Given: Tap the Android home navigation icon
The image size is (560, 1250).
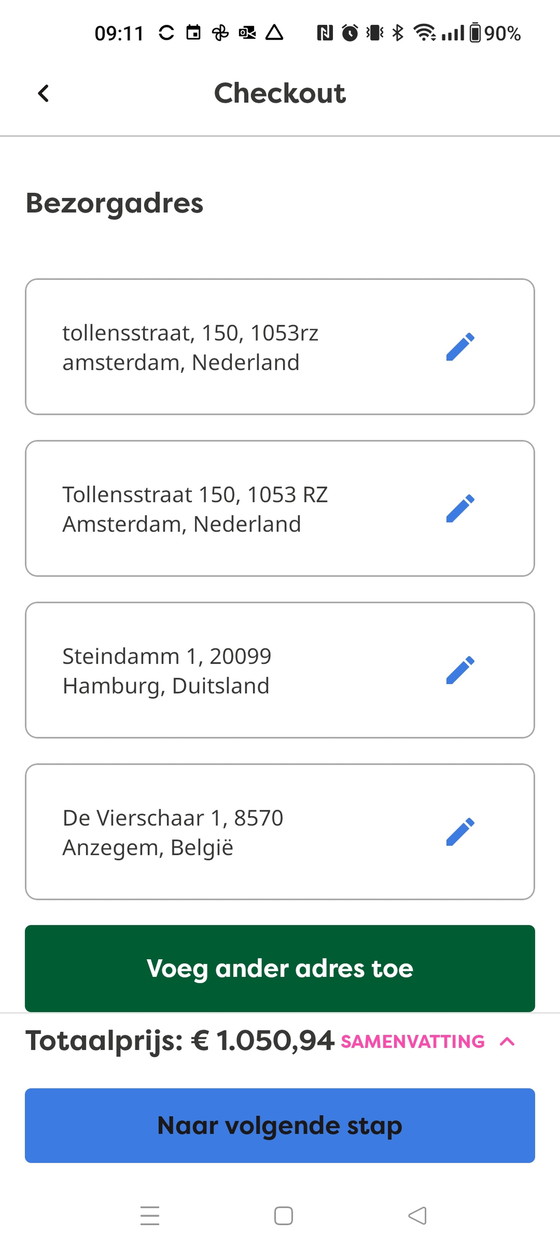Looking at the screenshot, I should (283, 1215).
